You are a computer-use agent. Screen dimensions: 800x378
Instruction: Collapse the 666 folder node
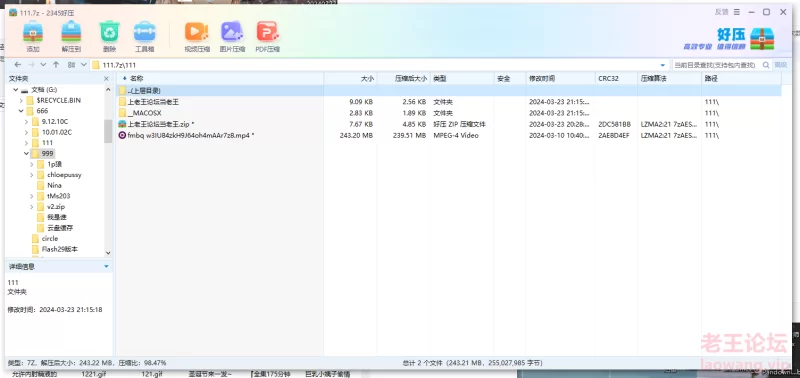[x=21, y=111]
